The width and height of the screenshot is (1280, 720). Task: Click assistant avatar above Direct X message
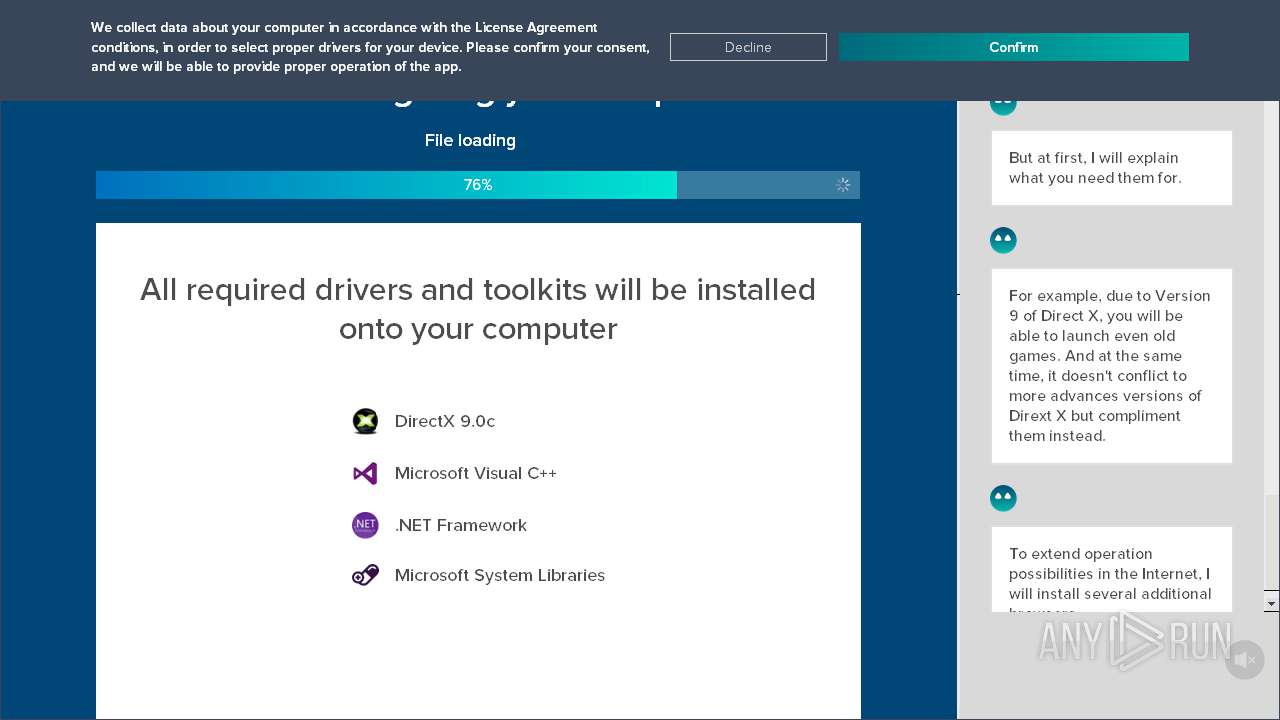click(1003, 240)
